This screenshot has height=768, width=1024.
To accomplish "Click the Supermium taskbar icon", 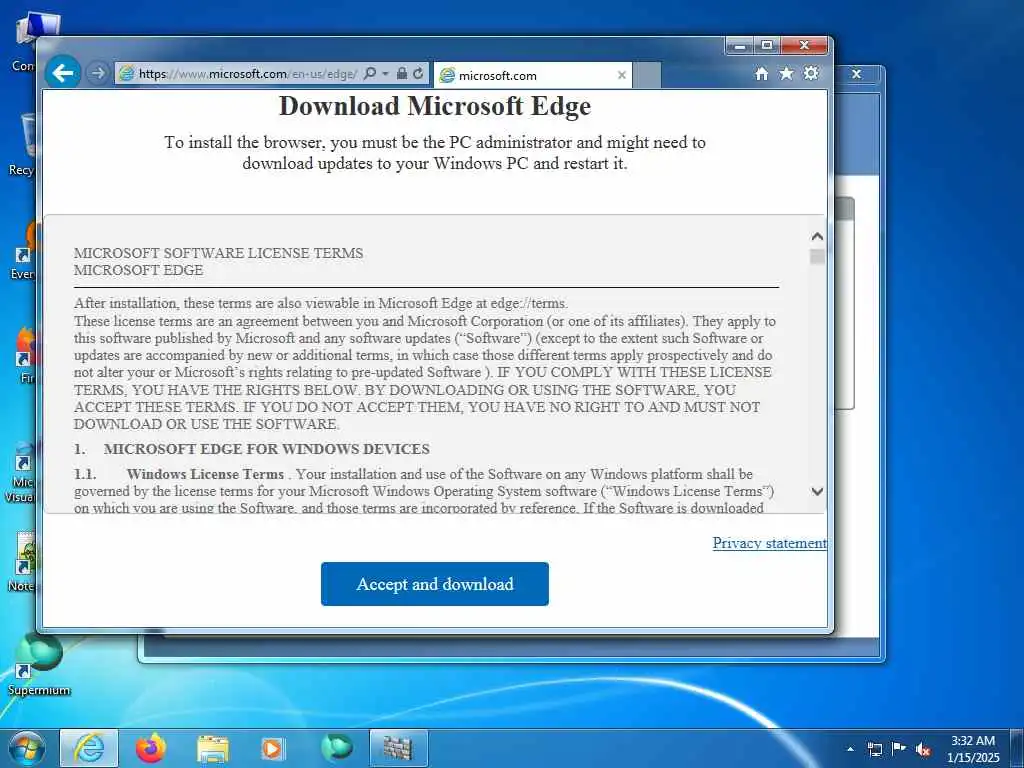I will (x=337, y=748).
